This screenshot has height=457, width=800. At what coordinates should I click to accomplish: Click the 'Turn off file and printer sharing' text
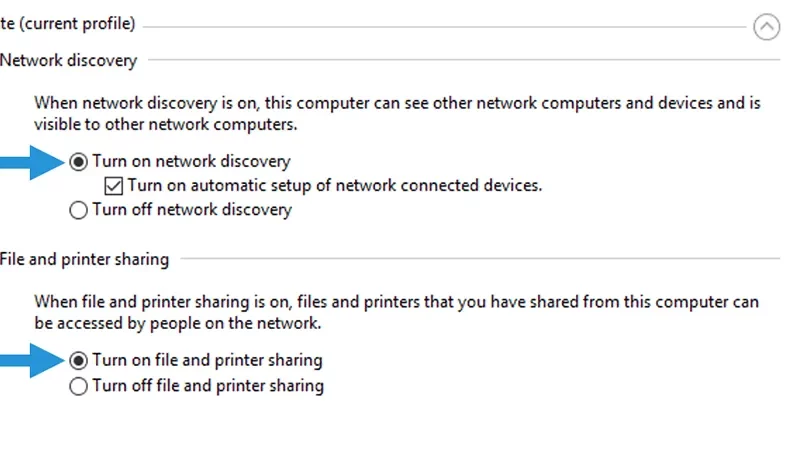point(208,386)
